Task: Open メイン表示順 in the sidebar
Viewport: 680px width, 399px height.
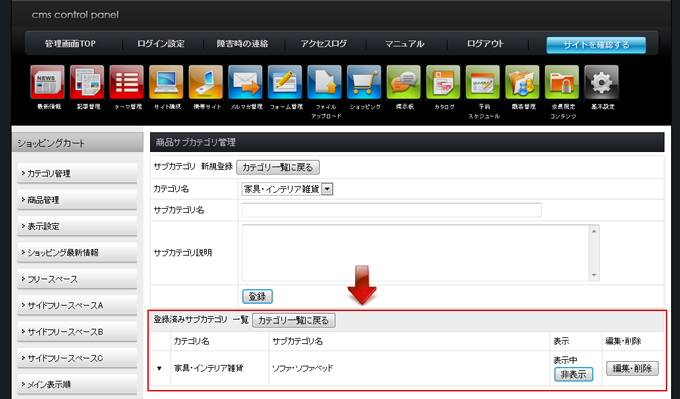Action: pos(77,384)
